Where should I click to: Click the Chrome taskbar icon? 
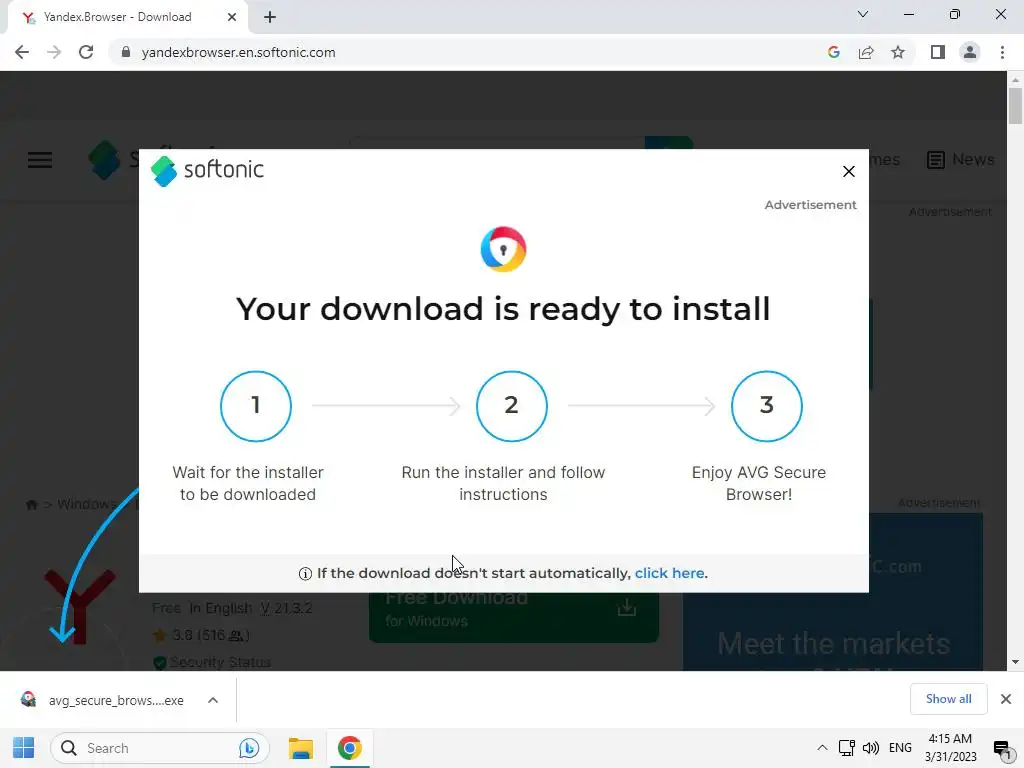349,748
